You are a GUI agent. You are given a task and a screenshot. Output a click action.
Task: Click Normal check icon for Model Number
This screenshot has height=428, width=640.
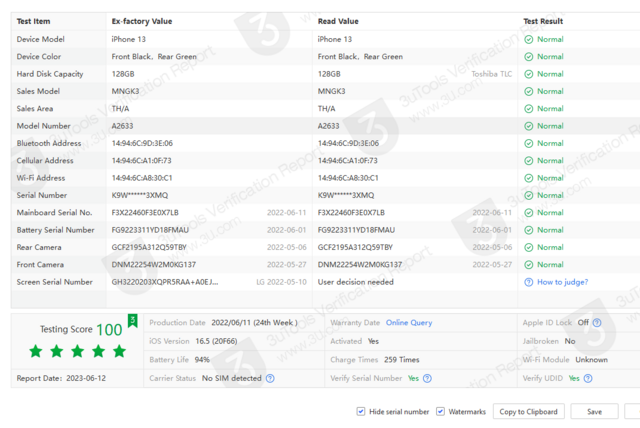[x=529, y=126]
